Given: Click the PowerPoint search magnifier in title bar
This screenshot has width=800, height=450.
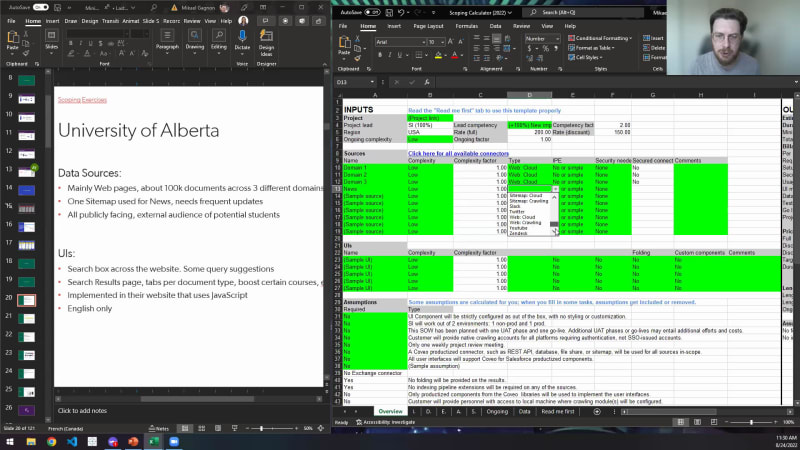Looking at the screenshot, I should coord(153,8).
